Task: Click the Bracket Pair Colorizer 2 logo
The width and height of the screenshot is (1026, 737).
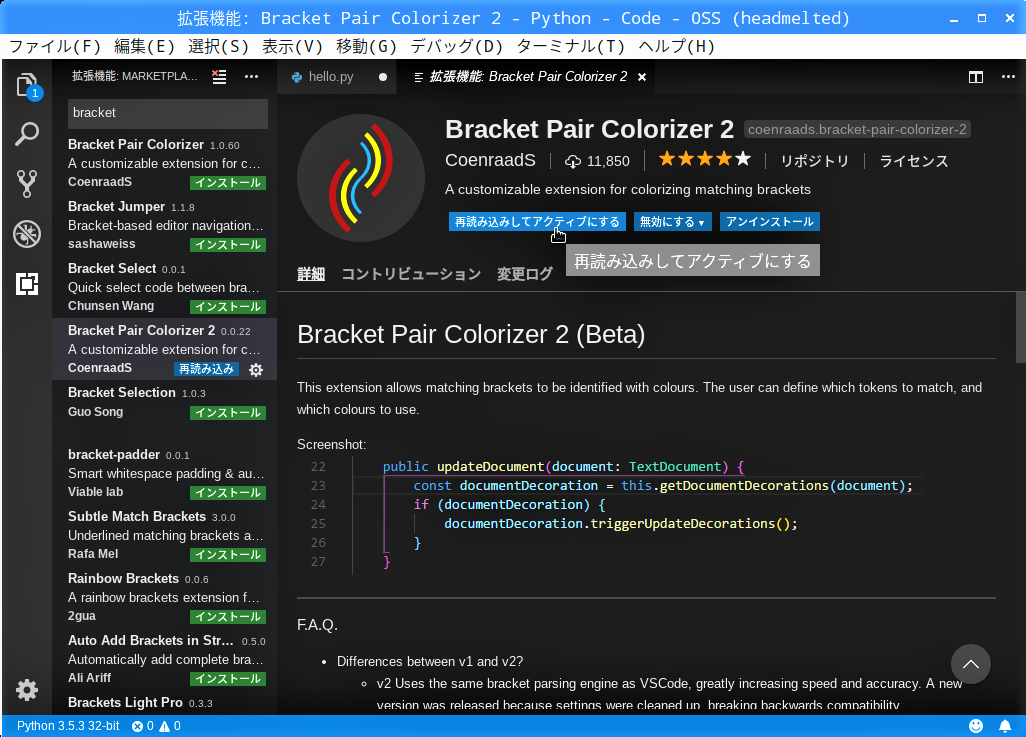Action: coord(361,178)
